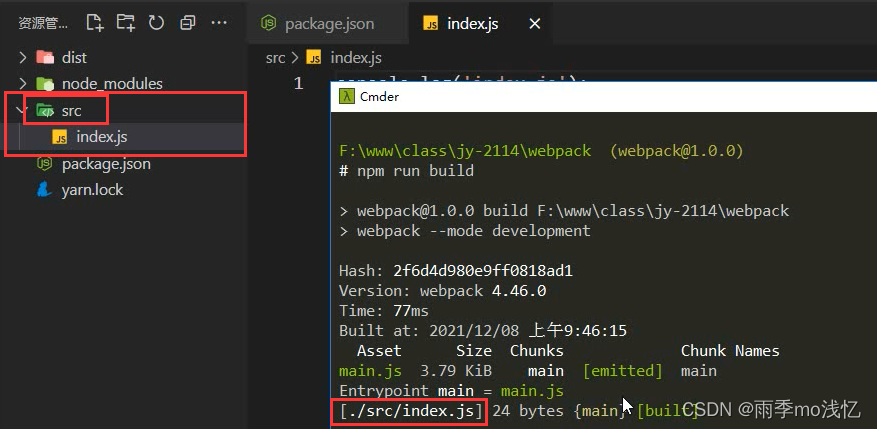Viewport: 877px width, 429px height.
Task: Click the 'Asset' column header
Action: pos(379,351)
